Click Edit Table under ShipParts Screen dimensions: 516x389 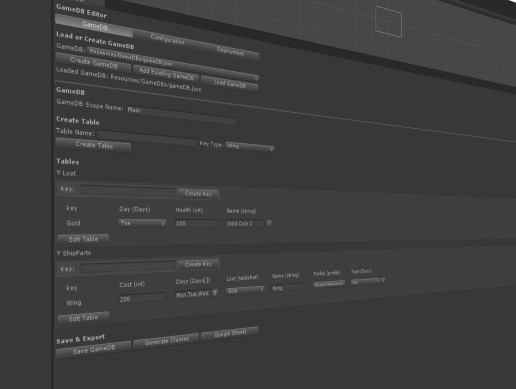point(83,318)
